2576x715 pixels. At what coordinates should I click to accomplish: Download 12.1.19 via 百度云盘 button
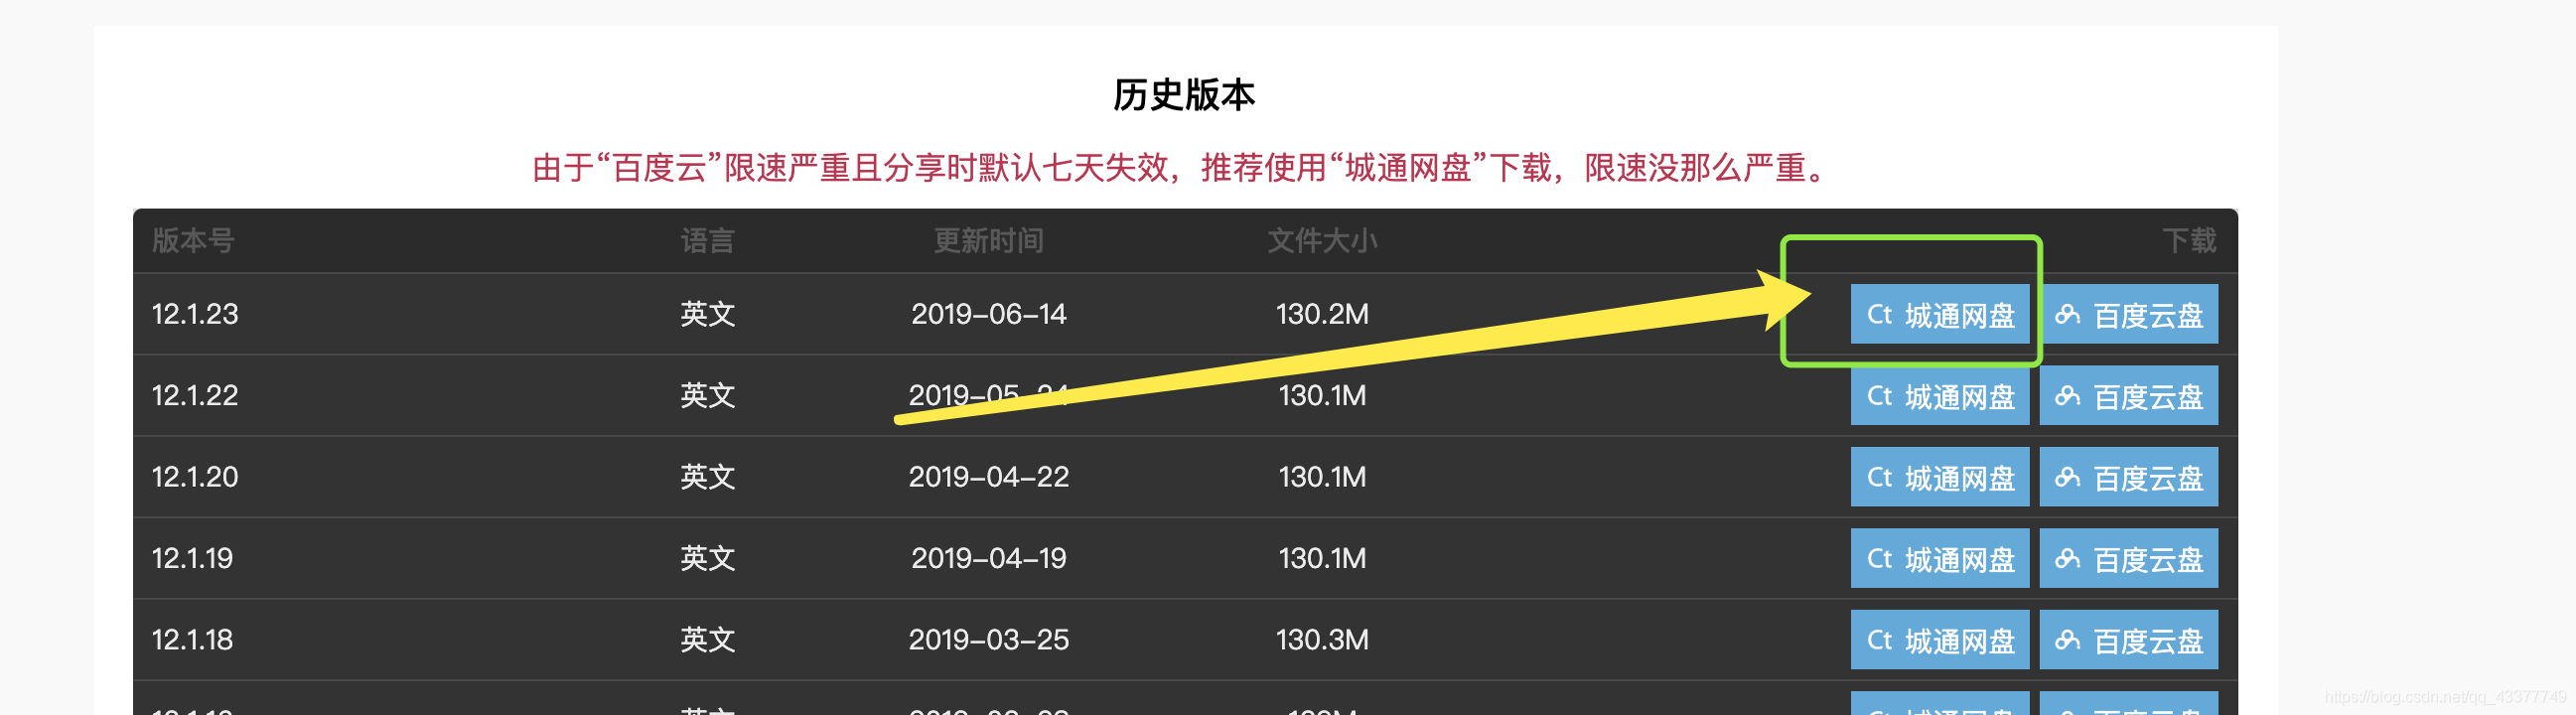tap(2128, 558)
